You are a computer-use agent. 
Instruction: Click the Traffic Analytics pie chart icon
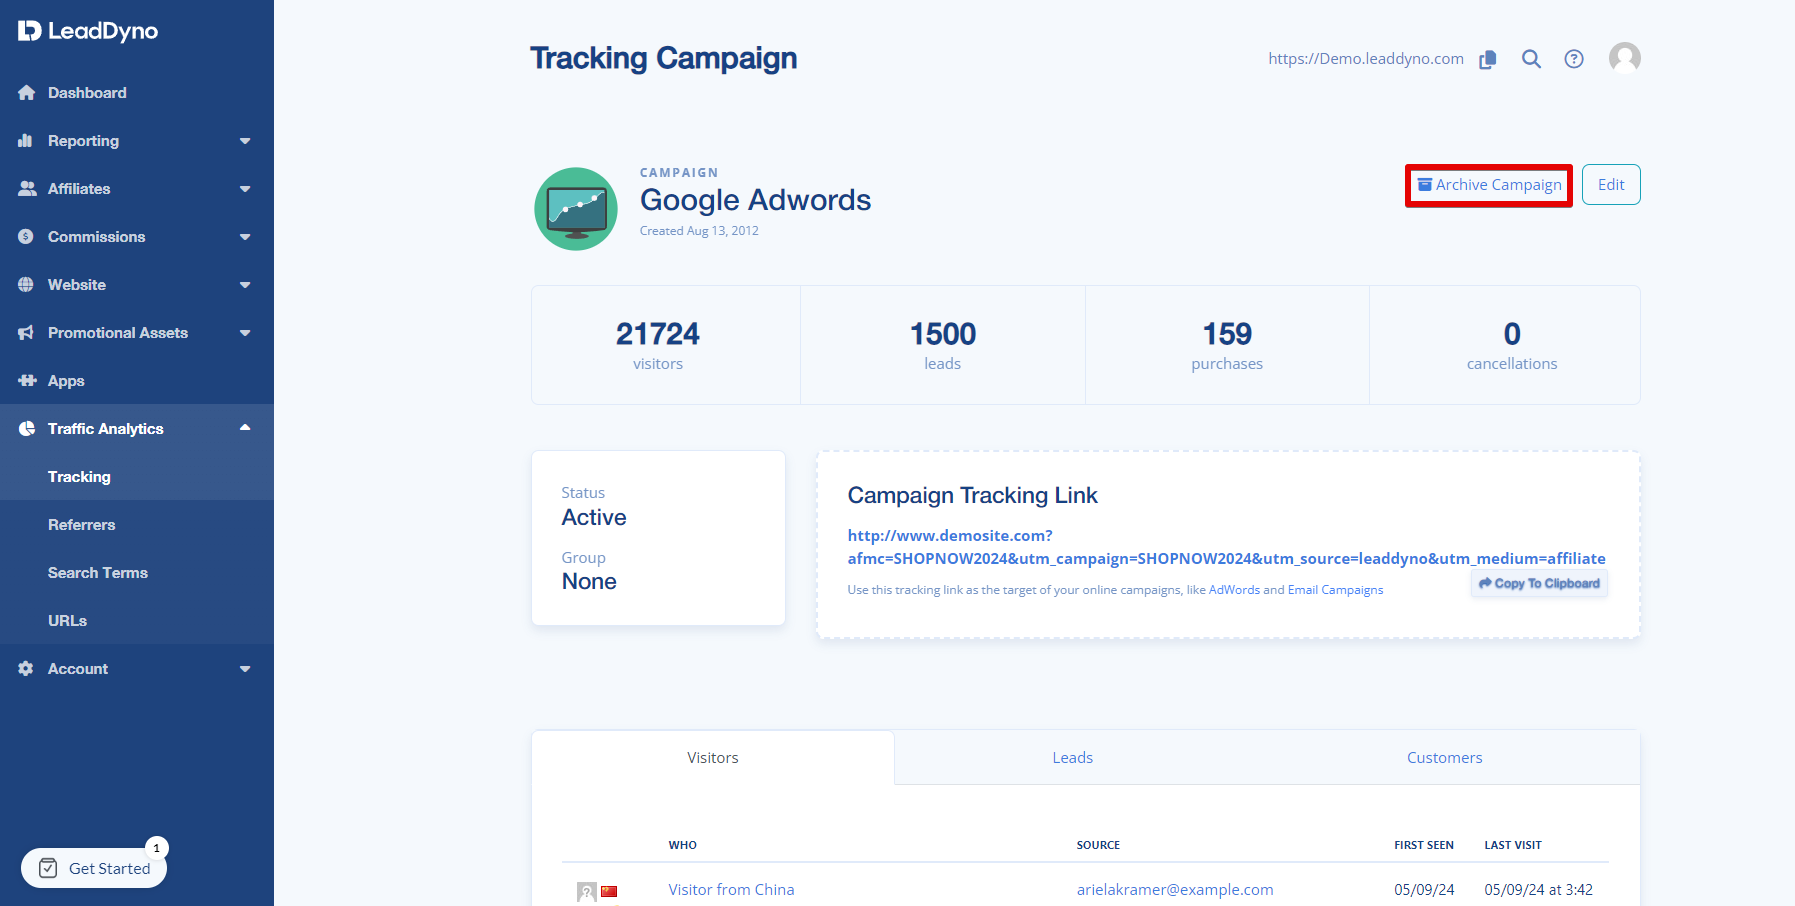pyautogui.click(x=26, y=429)
